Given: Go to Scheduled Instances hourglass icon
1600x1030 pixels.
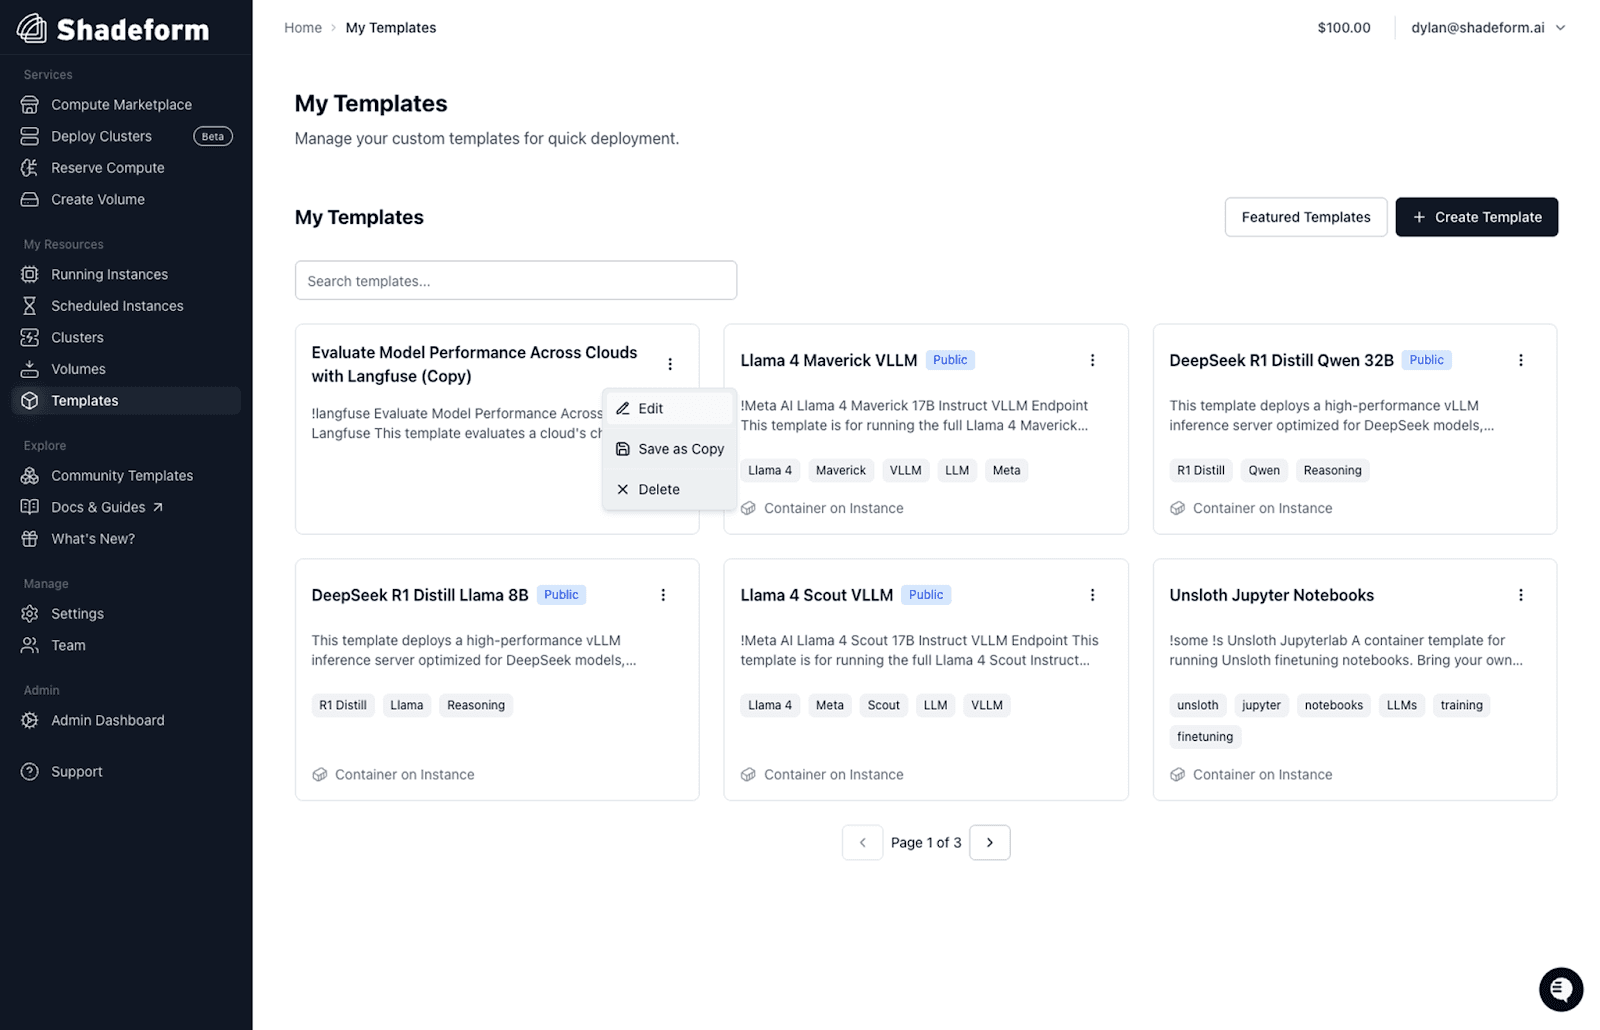Looking at the screenshot, I should coord(30,306).
